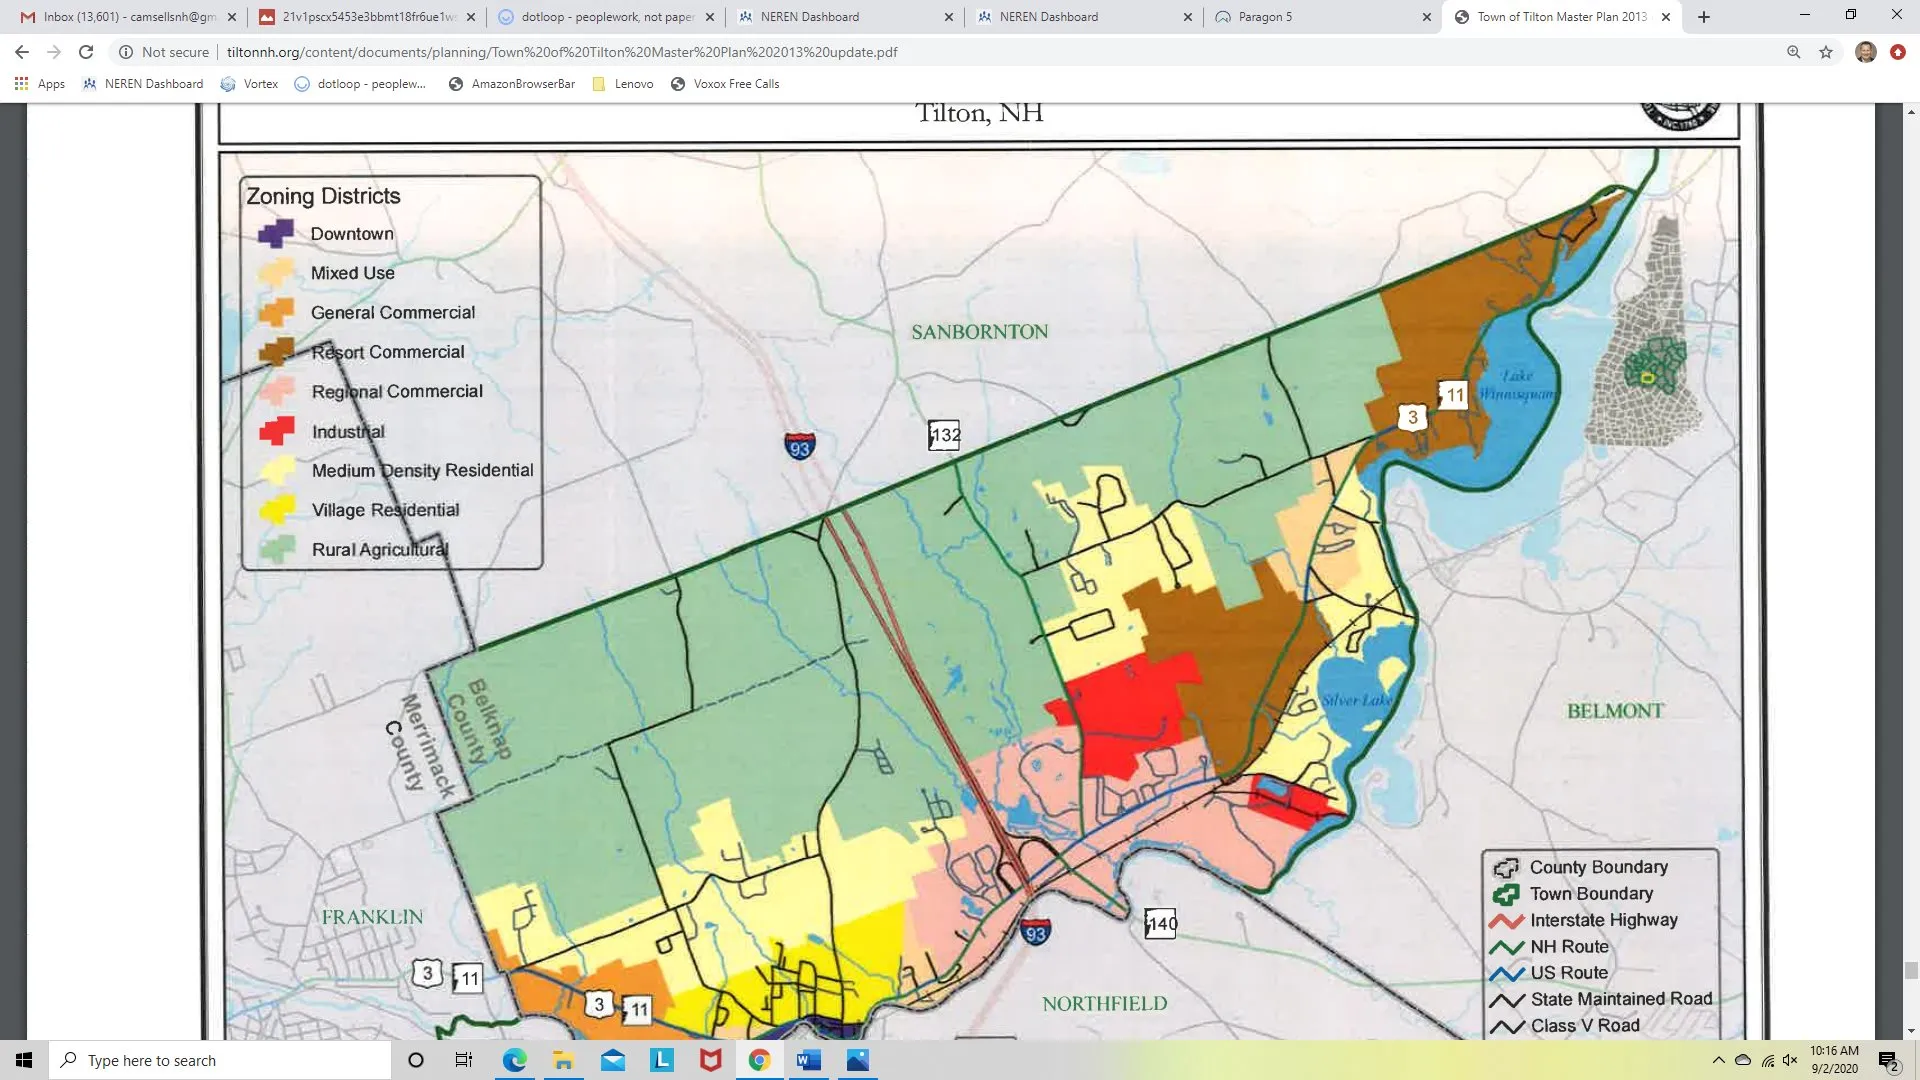
Task: Click the Type here to search box
Action: point(219,1060)
